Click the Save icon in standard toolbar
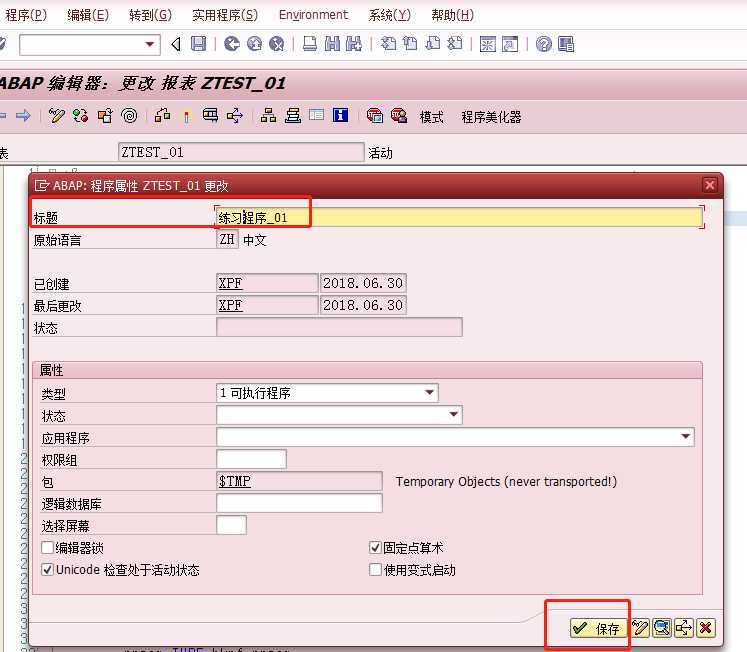The width and height of the screenshot is (747, 652). (x=198, y=44)
